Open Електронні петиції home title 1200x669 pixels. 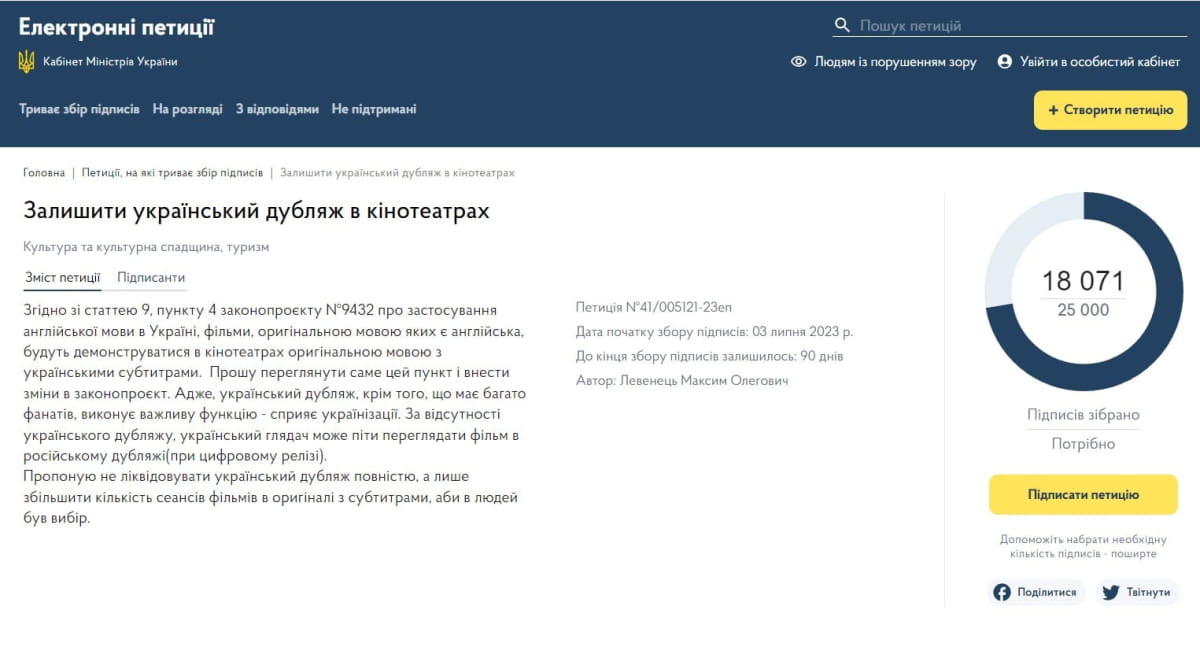click(x=117, y=27)
